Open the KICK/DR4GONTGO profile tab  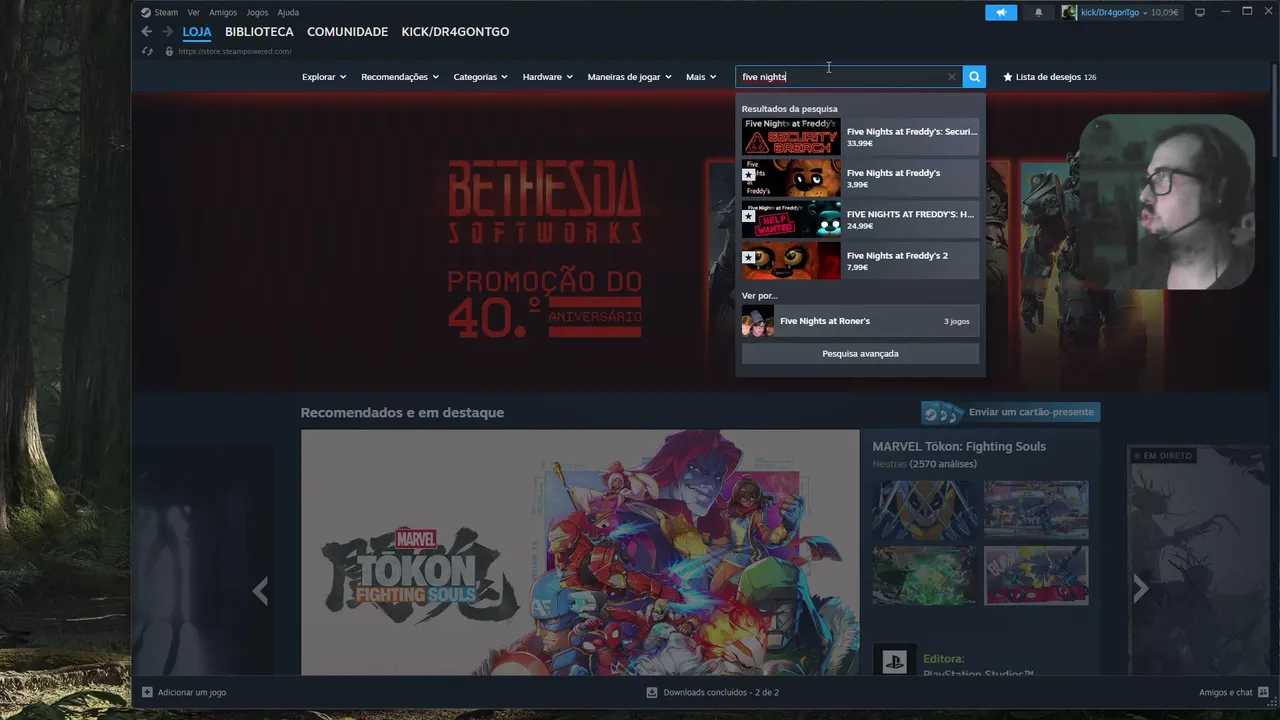point(455,32)
